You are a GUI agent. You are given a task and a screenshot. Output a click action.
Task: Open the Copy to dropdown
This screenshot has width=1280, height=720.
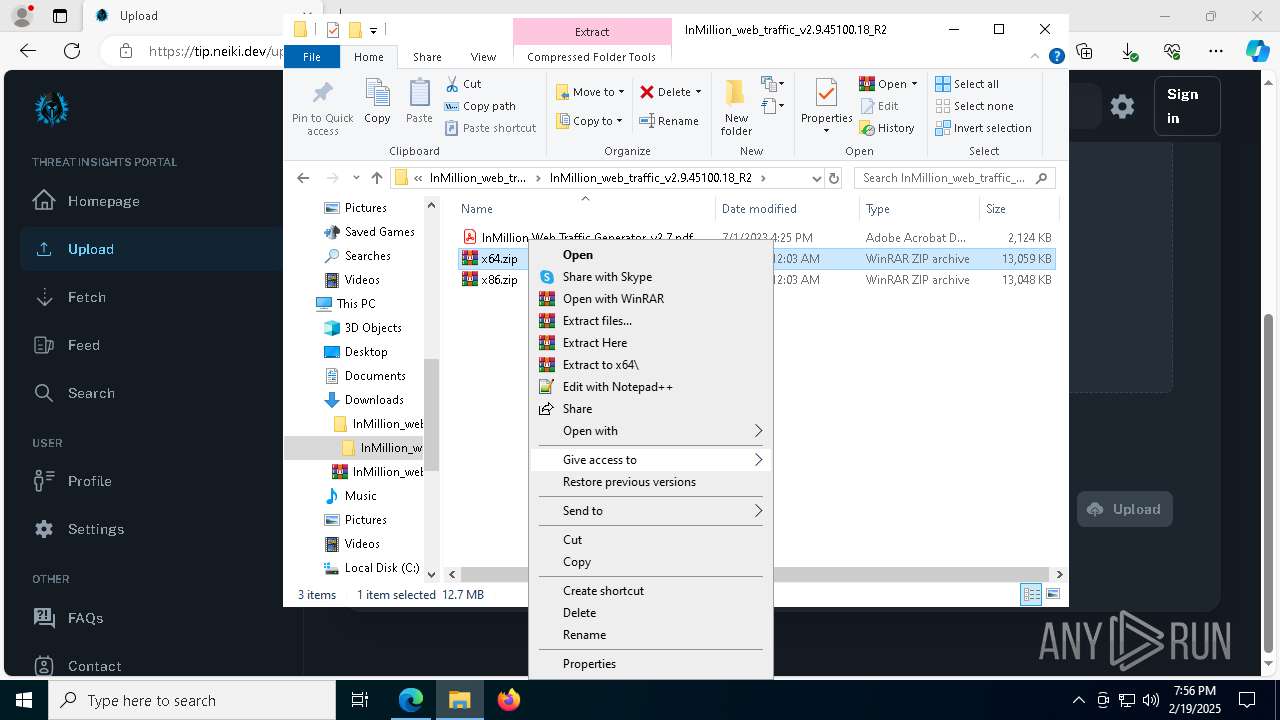coord(590,121)
